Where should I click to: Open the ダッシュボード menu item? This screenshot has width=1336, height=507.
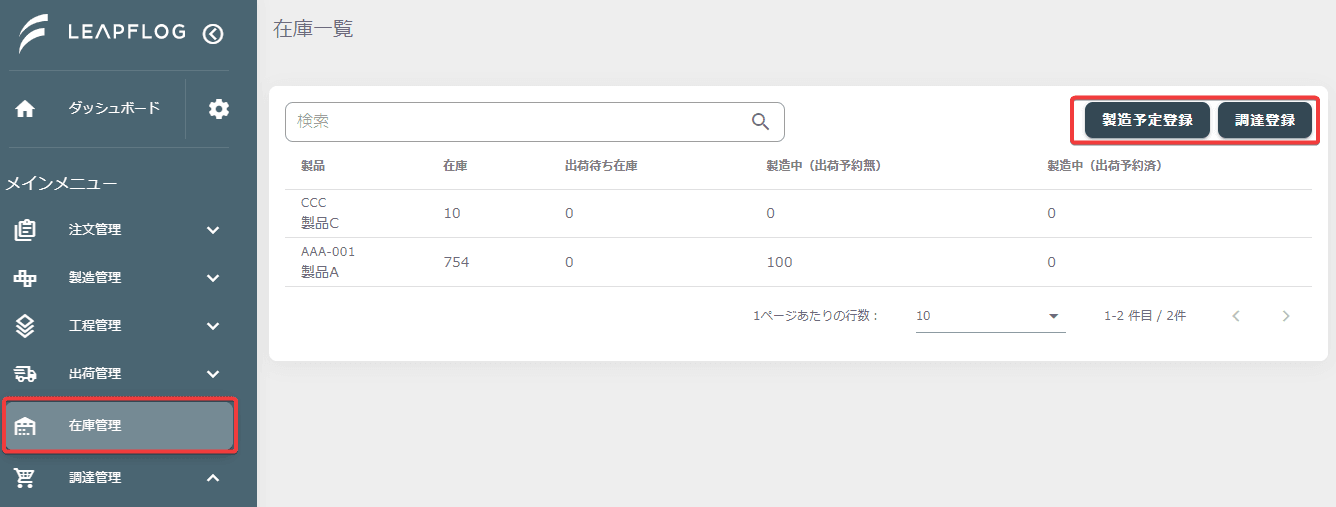[x=93, y=109]
